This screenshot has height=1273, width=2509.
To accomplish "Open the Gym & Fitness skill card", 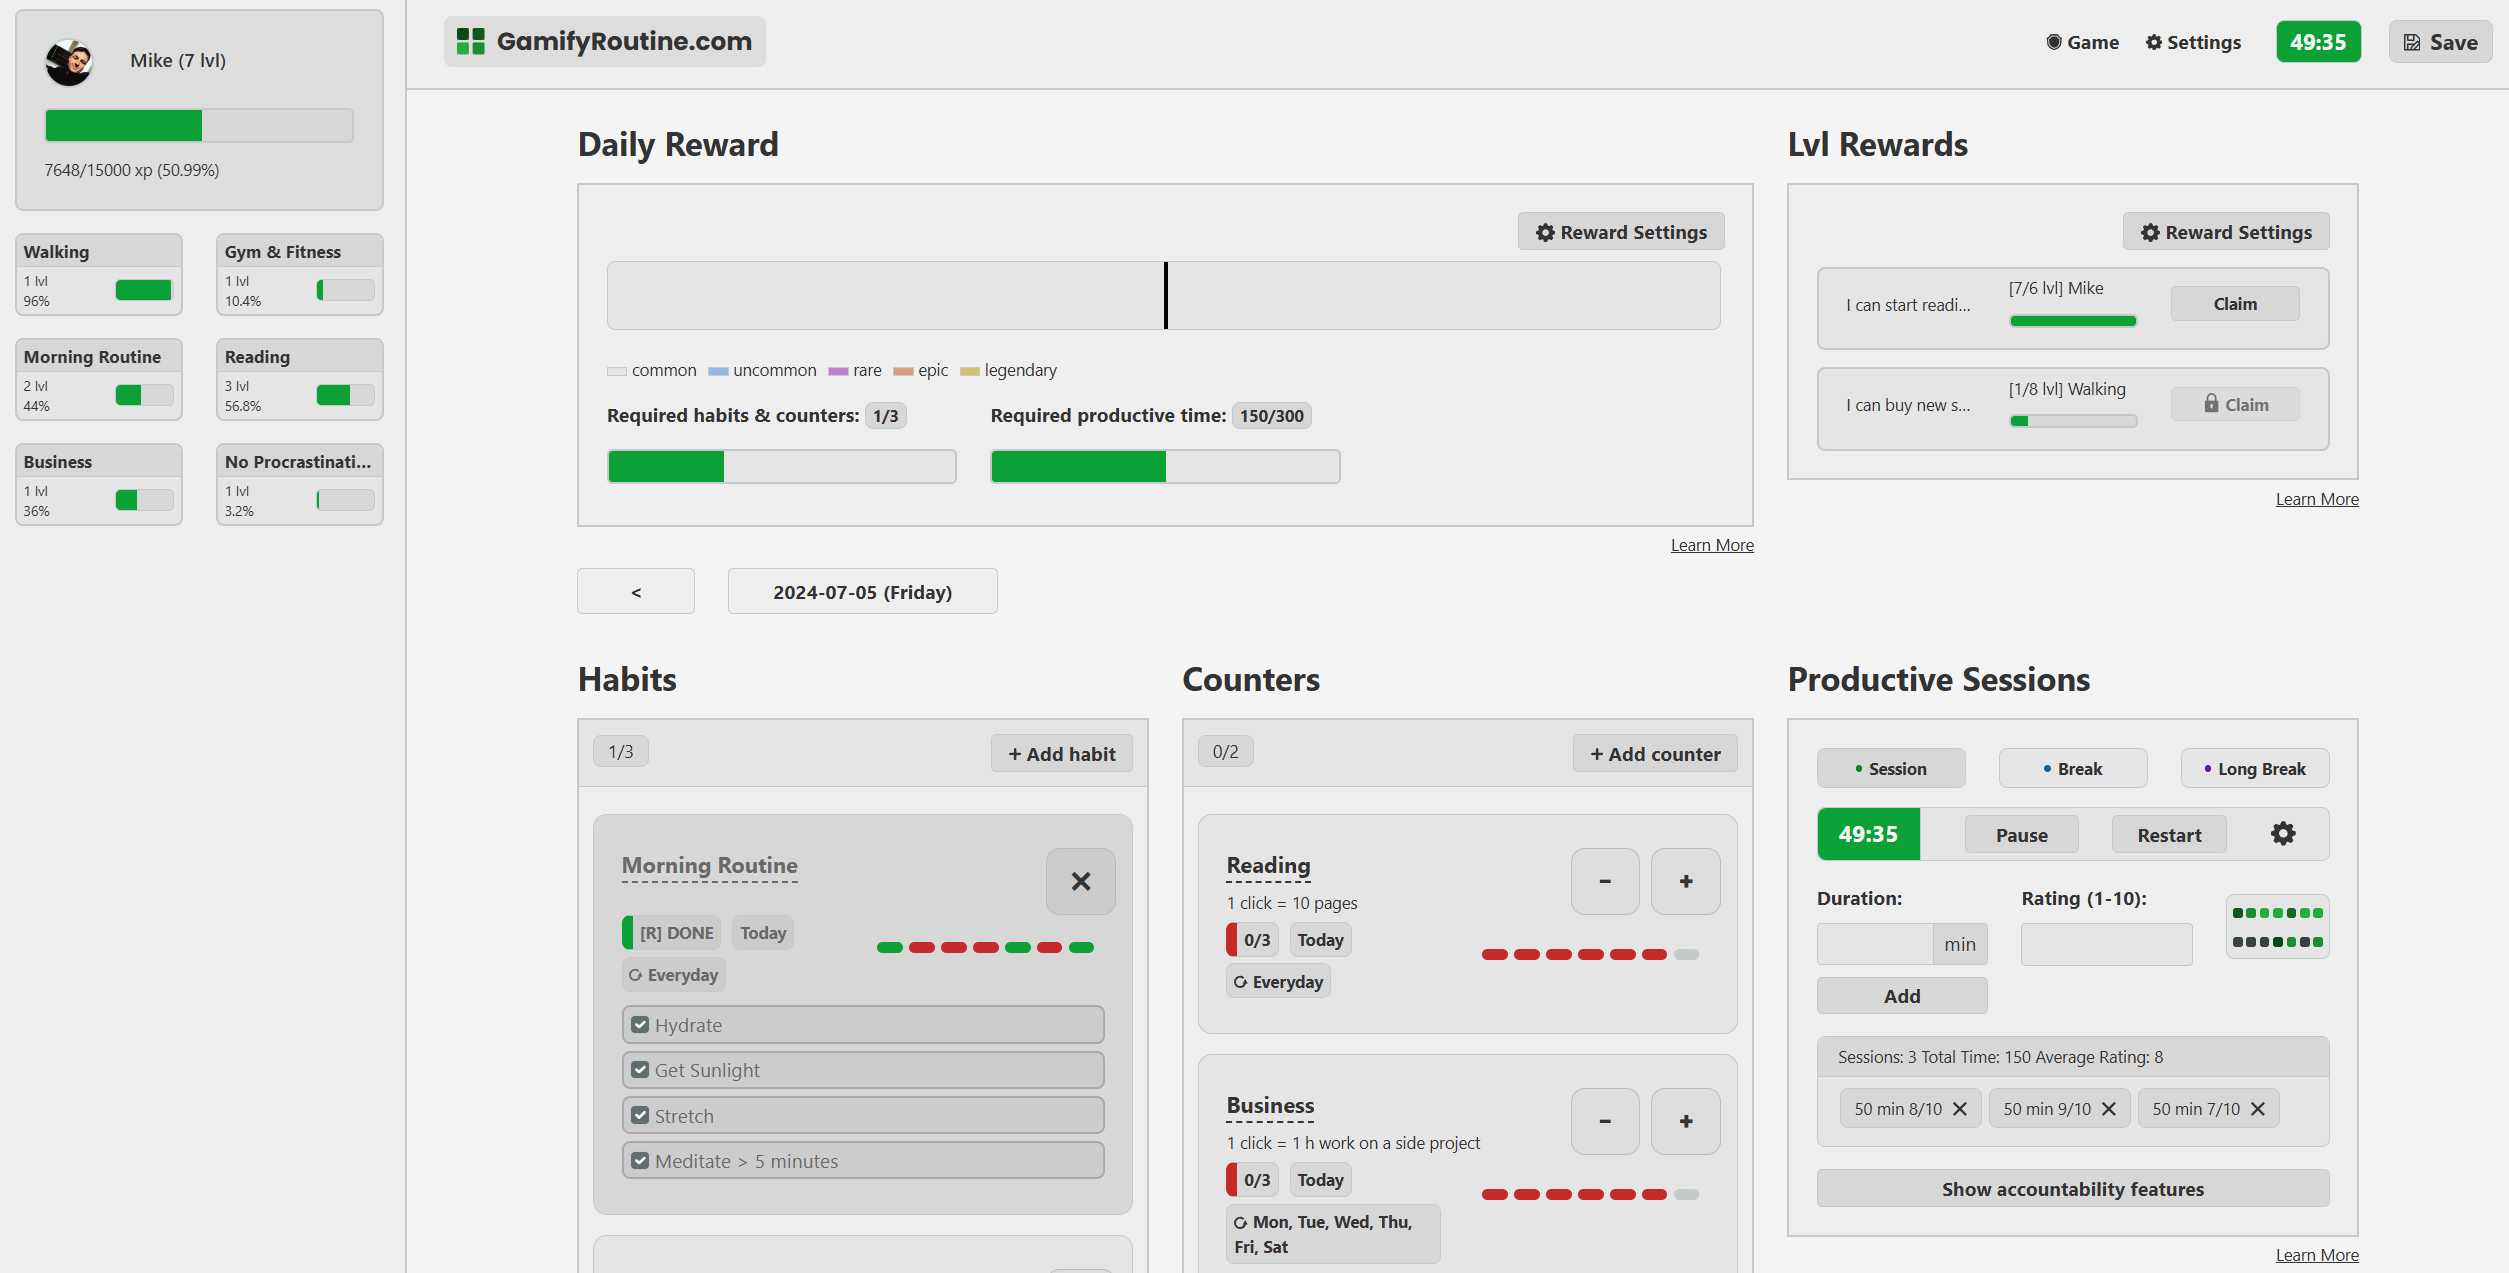I will (x=300, y=274).
